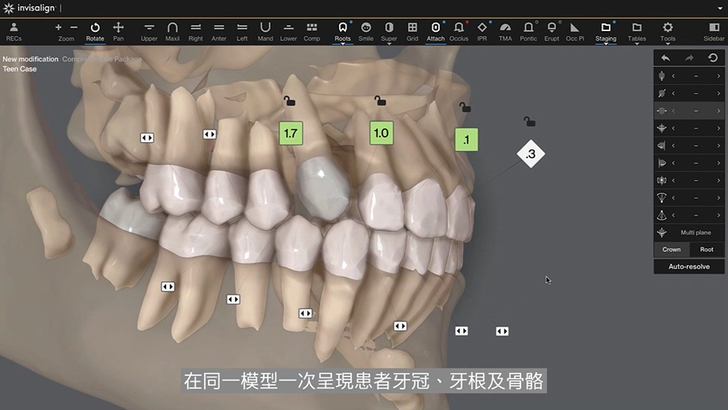This screenshot has height=410, width=728.
Task: Toggle the lock icon above the .1 label
Action: [465, 108]
